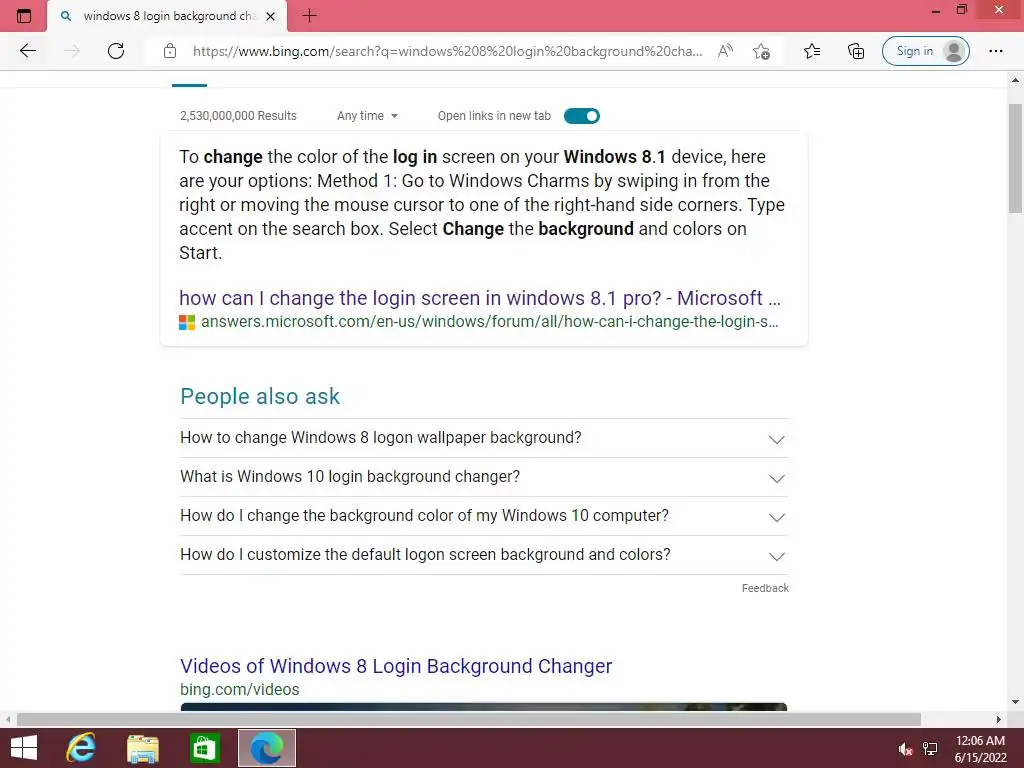Image resolution: width=1024 pixels, height=768 pixels.
Task: Open how can I change the login screen link
Action: pyautogui.click(x=480, y=298)
